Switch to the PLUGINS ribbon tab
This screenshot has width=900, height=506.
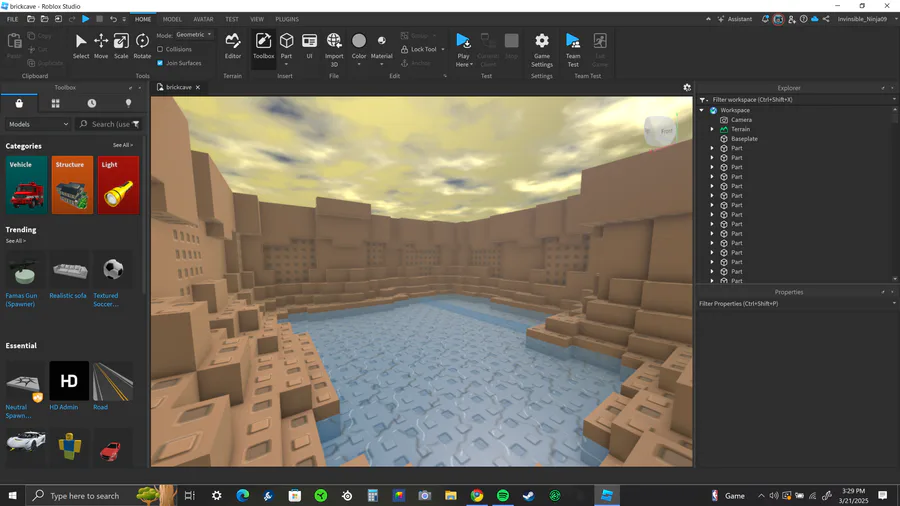point(287,19)
